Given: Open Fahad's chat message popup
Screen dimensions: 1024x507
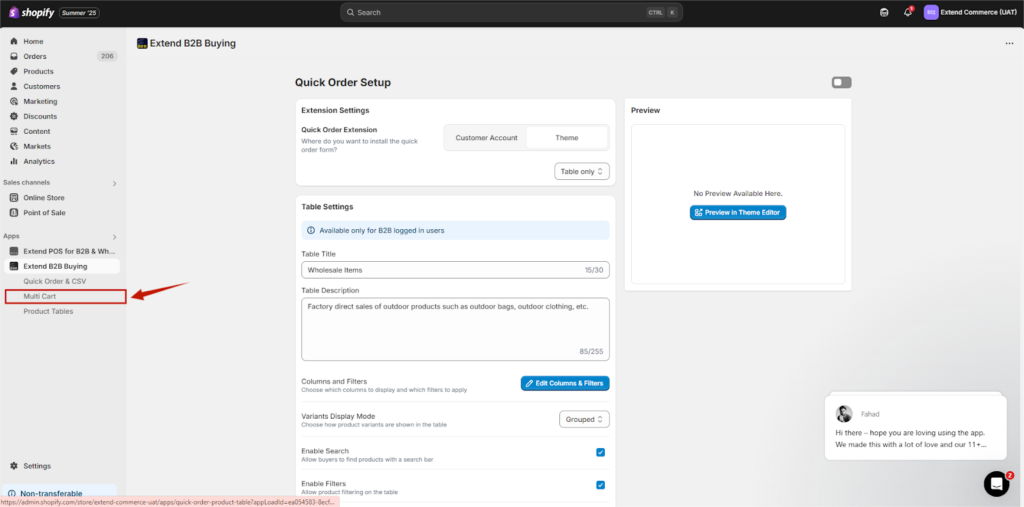Looking at the screenshot, I should click(x=915, y=427).
